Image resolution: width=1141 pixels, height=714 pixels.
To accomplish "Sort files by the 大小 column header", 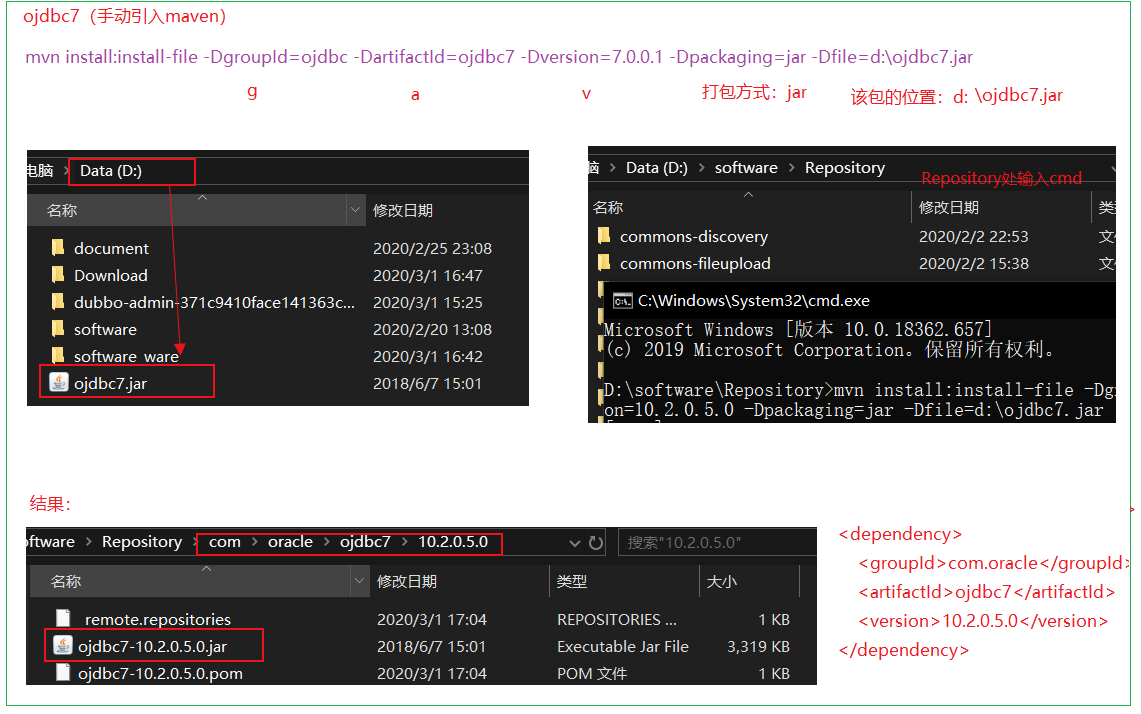I will tap(722, 581).
